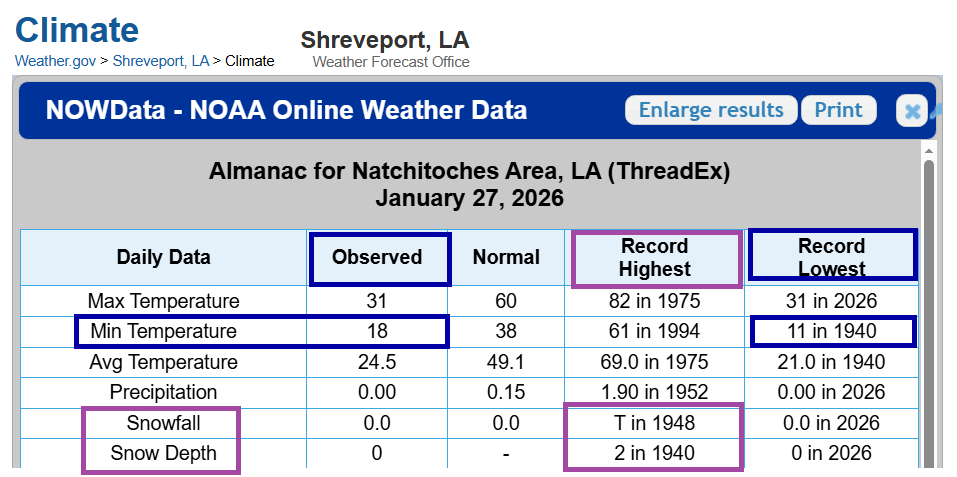Click observed Precipitation value 0.00

377,392
